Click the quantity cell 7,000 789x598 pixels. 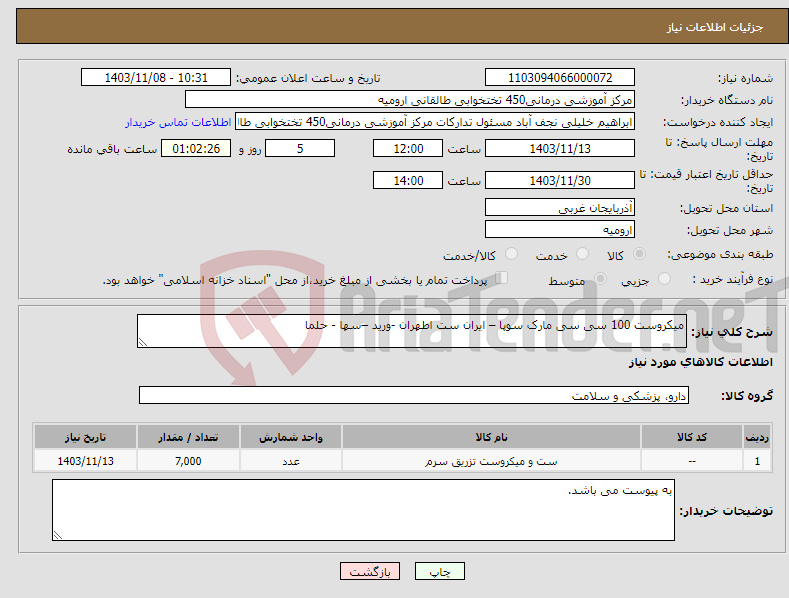(188, 461)
